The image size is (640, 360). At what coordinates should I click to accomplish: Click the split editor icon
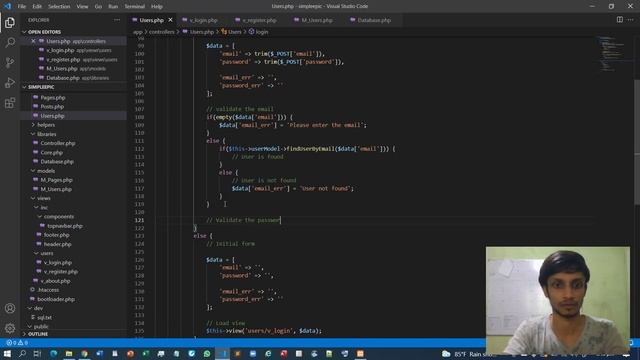tap(620, 20)
